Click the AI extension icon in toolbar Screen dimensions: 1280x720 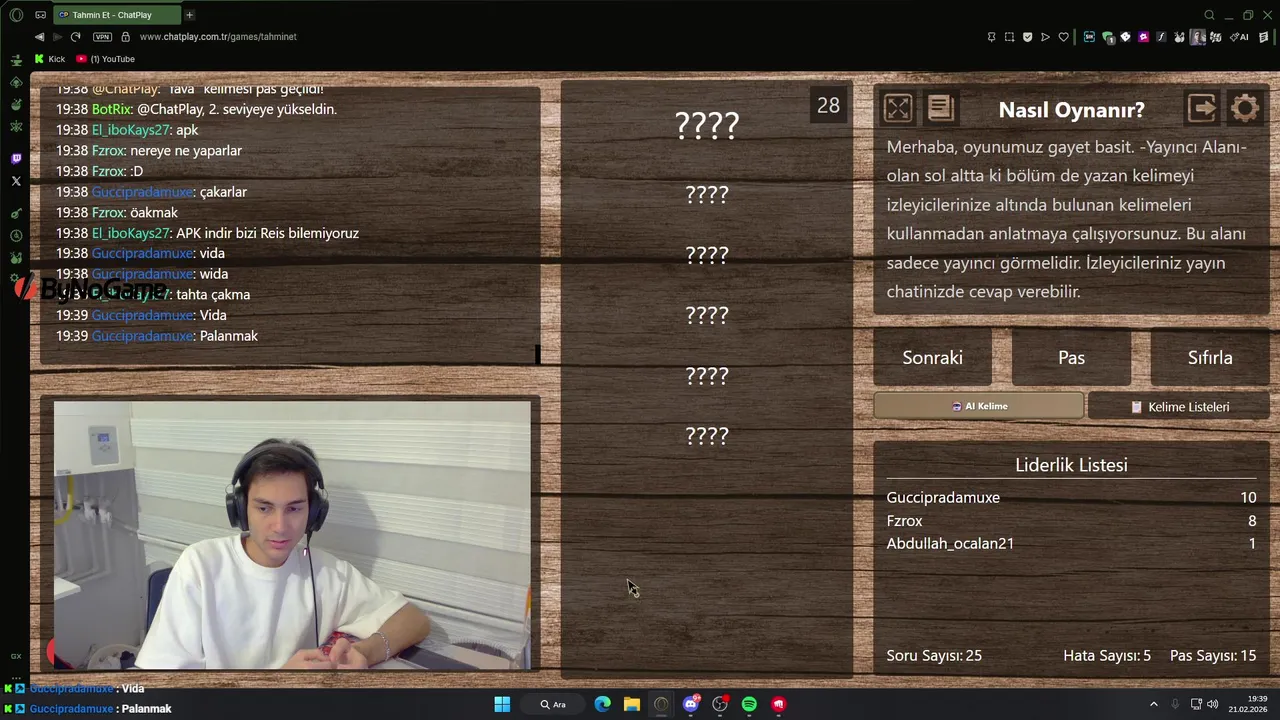click(1241, 37)
